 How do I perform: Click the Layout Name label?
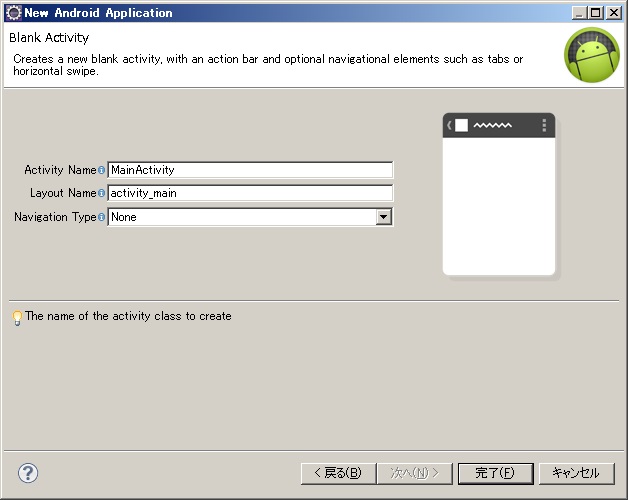[63, 193]
